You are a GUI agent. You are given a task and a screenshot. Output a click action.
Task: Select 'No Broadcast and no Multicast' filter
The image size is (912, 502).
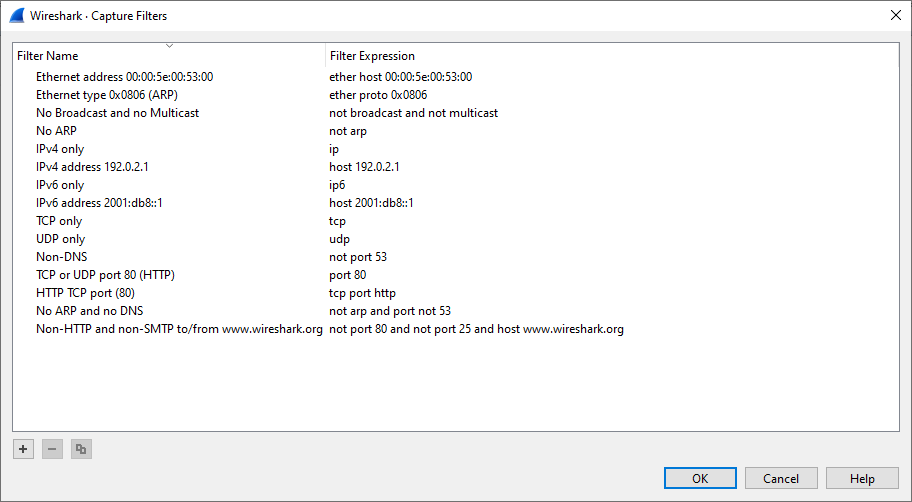click(x=117, y=113)
